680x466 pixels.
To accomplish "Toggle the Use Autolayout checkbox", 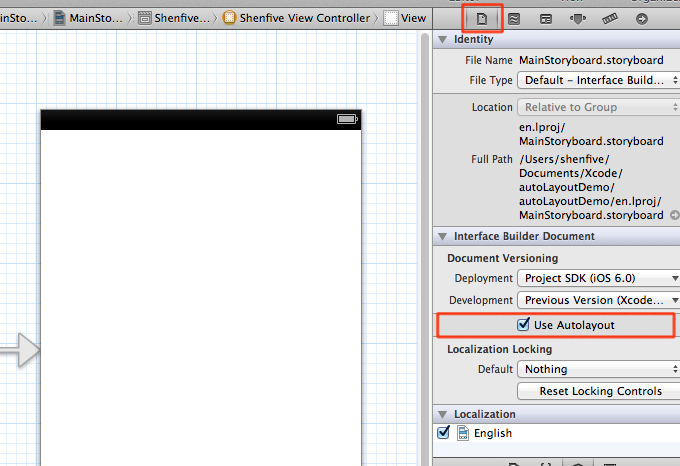I will click(x=523, y=324).
